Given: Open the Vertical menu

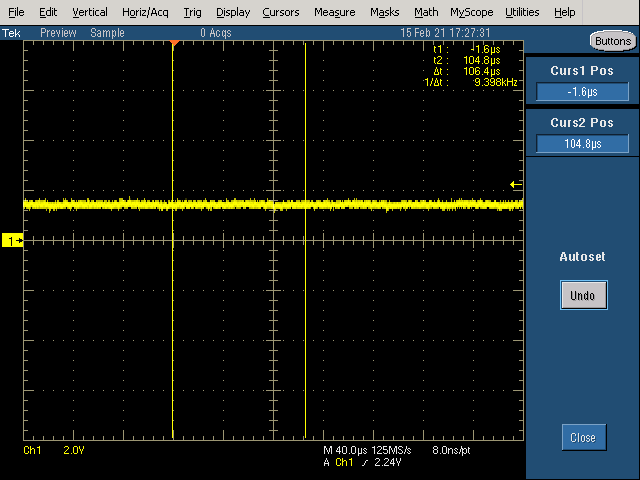Looking at the screenshot, I should 90,12.
